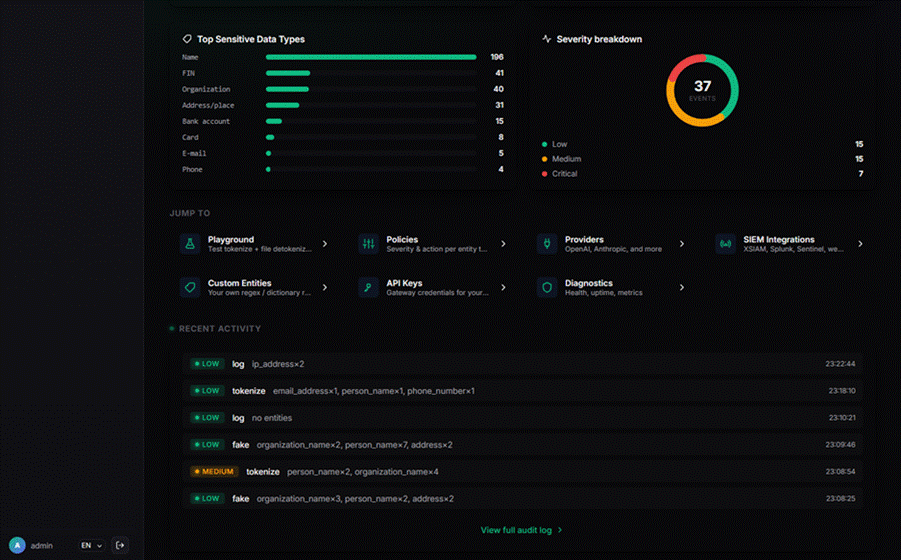Click the FIN data type bar
This screenshot has height=560, width=901.
288,73
